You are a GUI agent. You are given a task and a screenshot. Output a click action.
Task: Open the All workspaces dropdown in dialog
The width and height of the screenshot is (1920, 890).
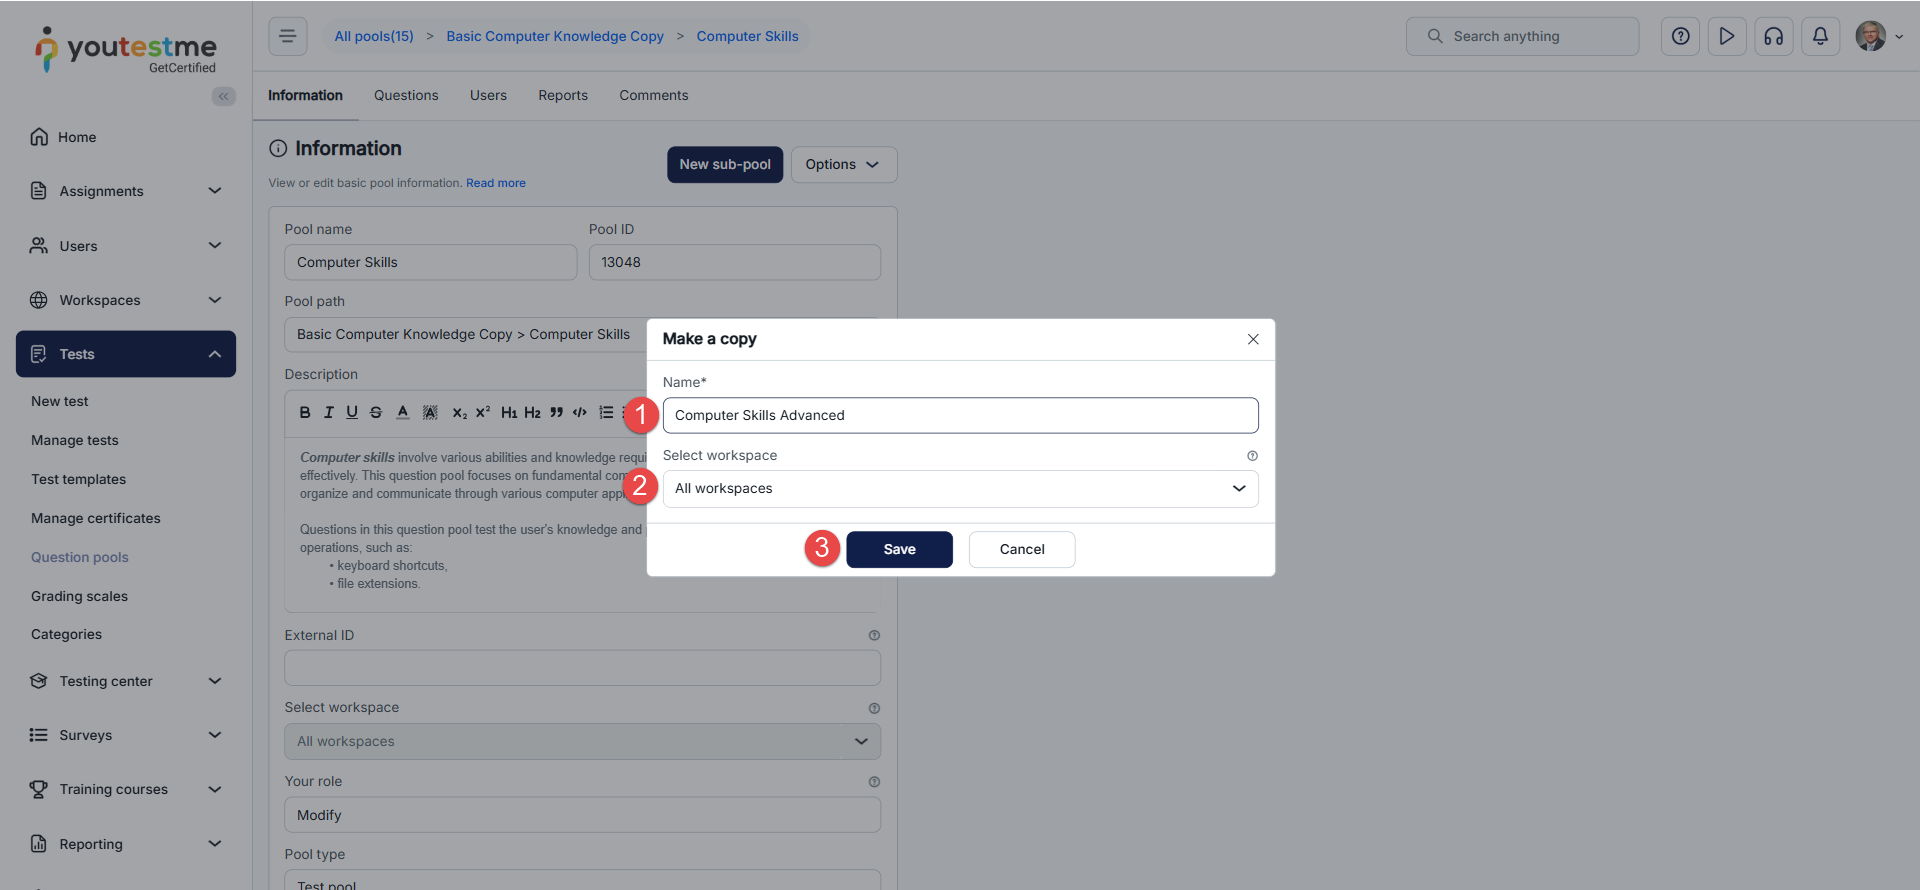coord(960,489)
